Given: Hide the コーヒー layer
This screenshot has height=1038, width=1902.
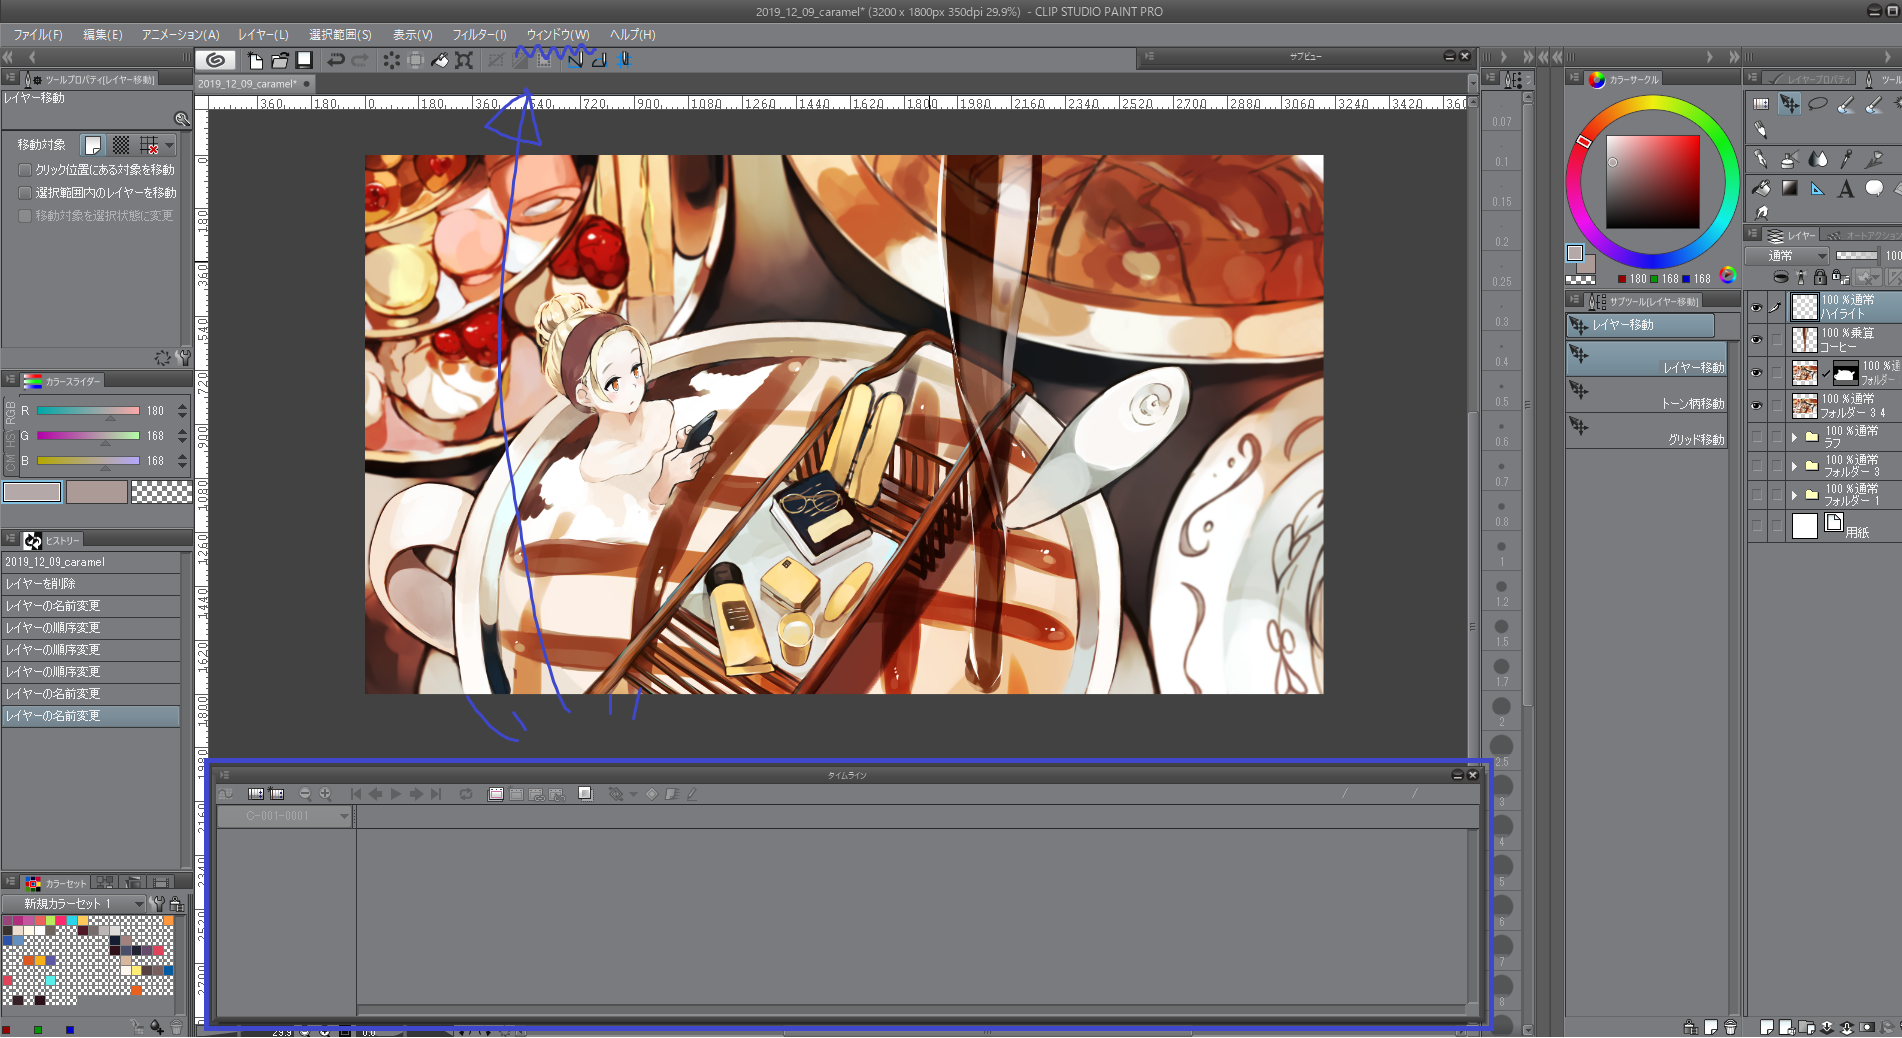Looking at the screenshot, I should click(1757, 340).
